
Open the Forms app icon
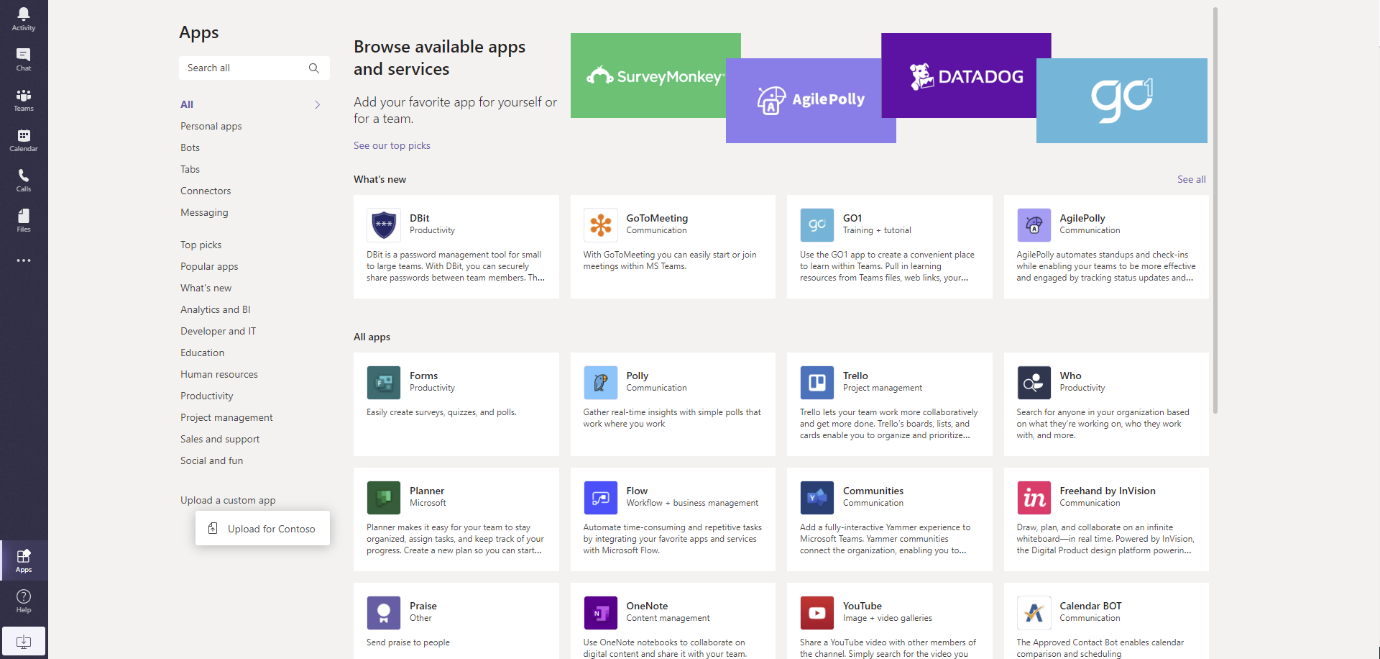point(383,383)
